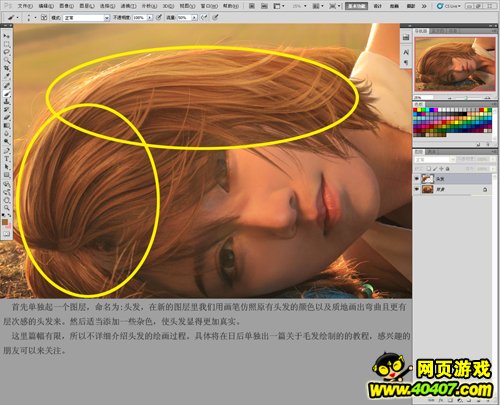Viewport: 500px width, 405px height.
Task: Open the 滤镜 menu
Action: 129,6
